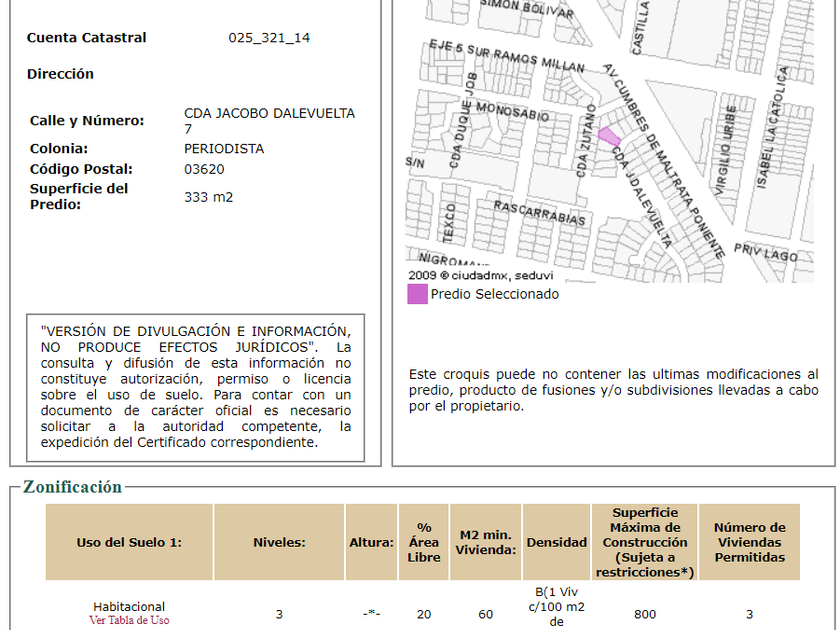Click the Zonificación section heading
The width and height of the screenshot is (840, 630).
pyautogui.click(x=72, y=487)
